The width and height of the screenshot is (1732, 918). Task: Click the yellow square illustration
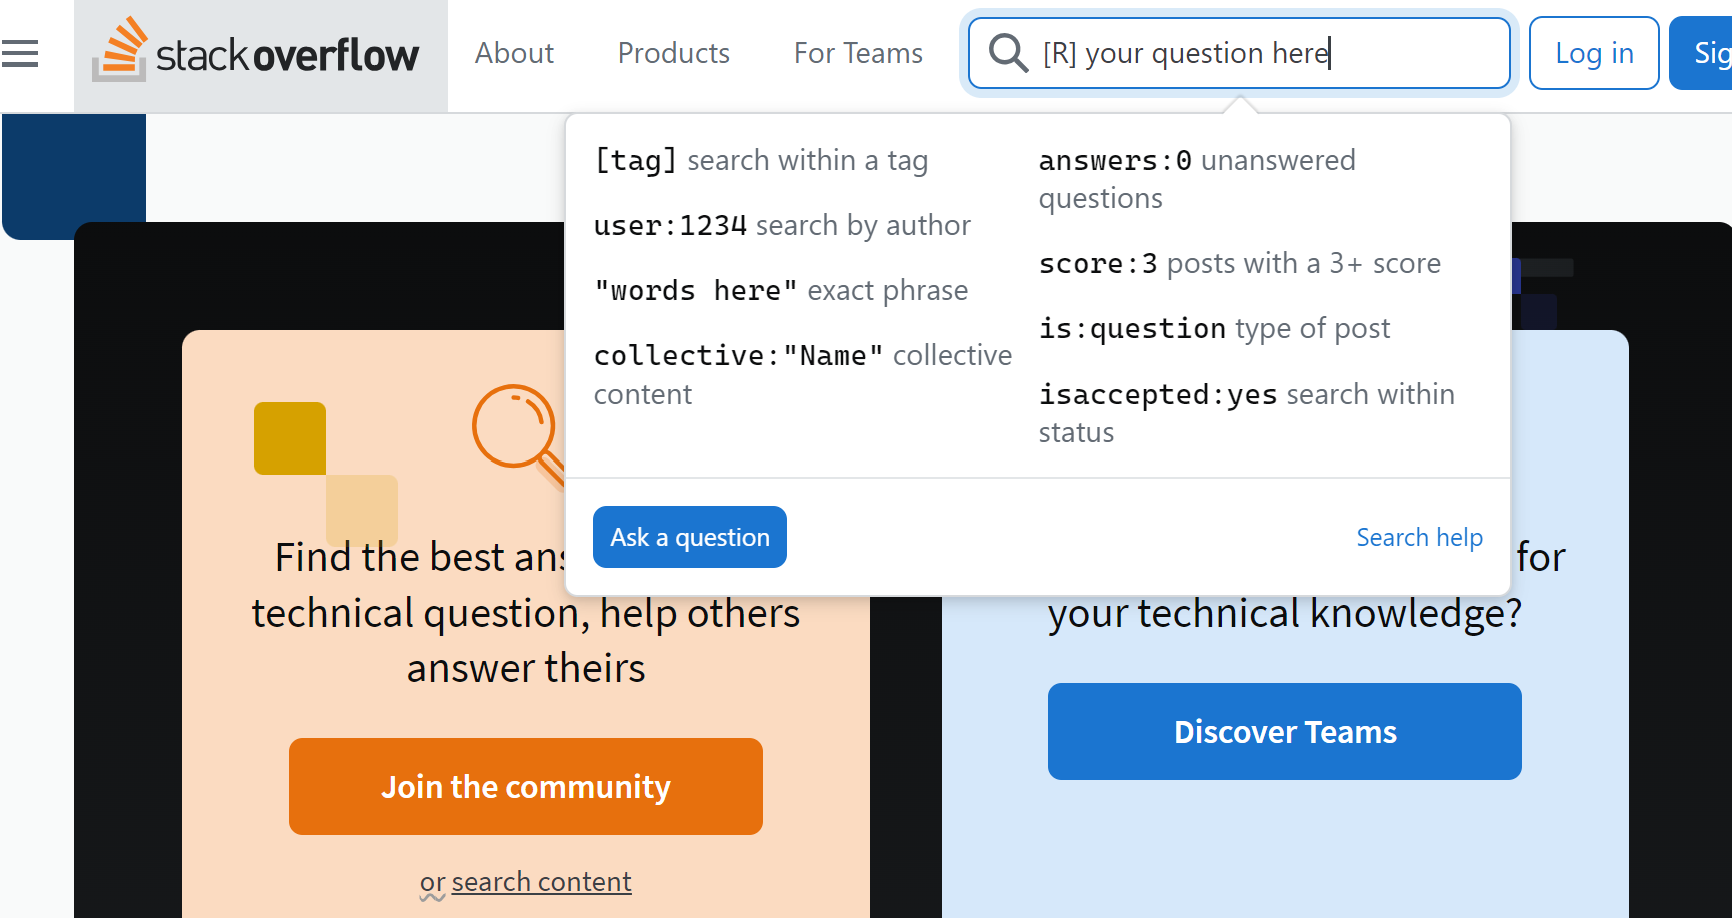(x=290, y=438)
